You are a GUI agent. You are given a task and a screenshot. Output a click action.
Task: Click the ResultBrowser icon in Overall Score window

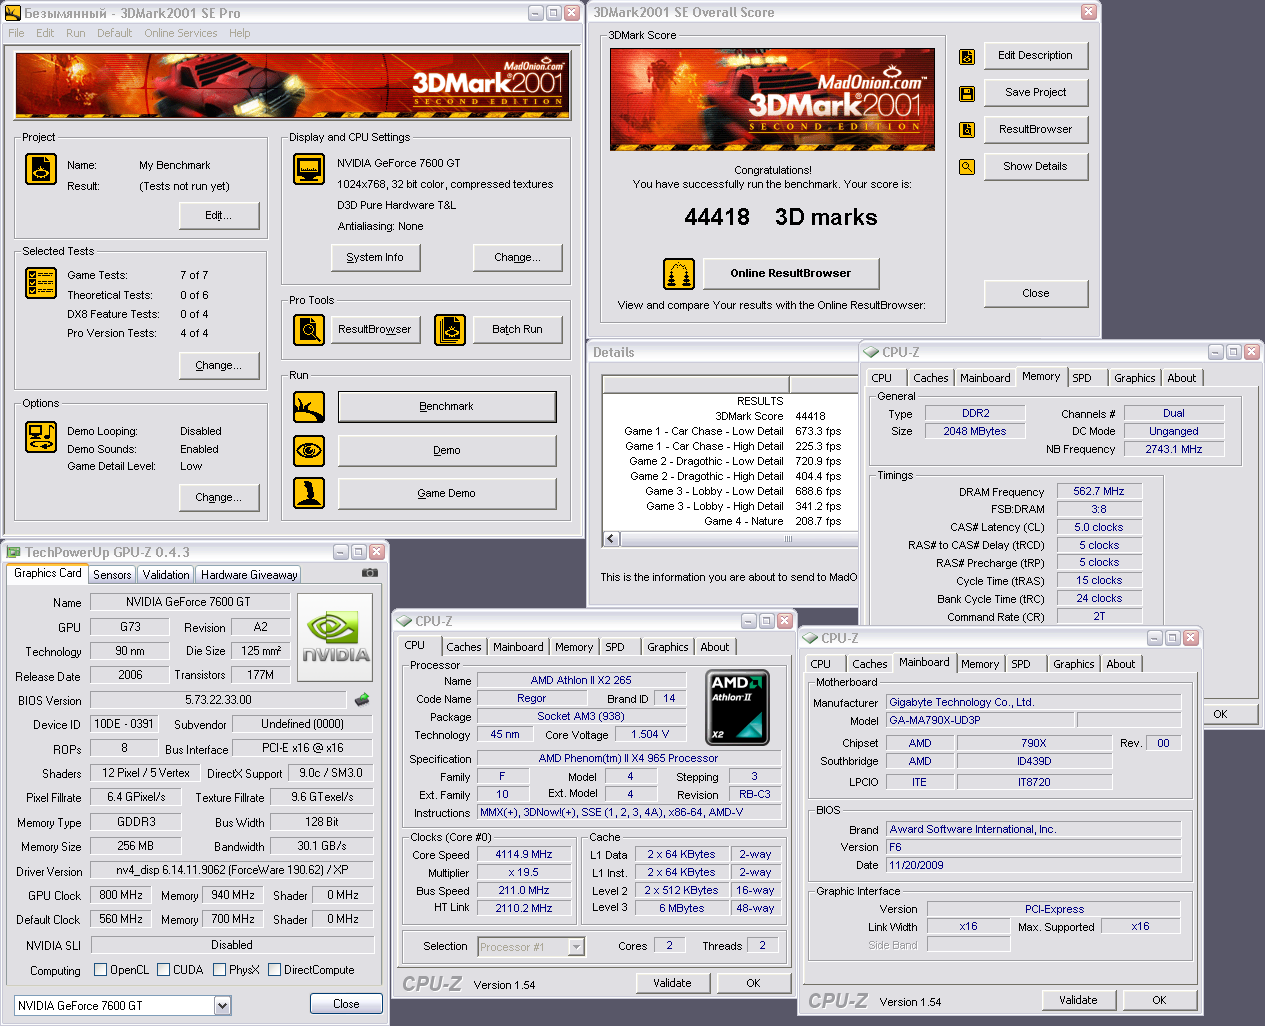(x=967, y=130)
